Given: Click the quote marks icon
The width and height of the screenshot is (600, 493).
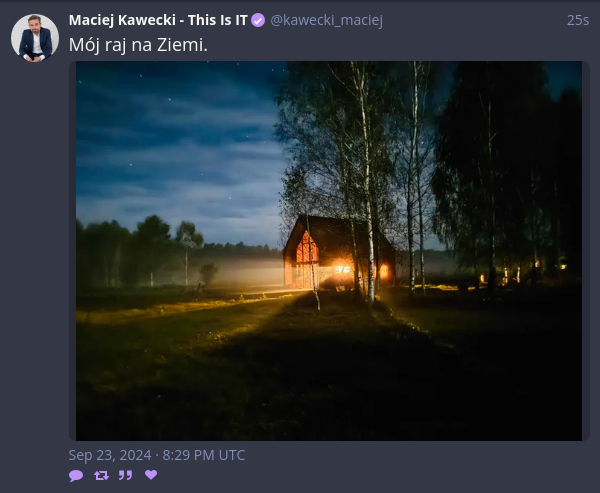Looking at the screenshot, I should click(x=126, y=475).
